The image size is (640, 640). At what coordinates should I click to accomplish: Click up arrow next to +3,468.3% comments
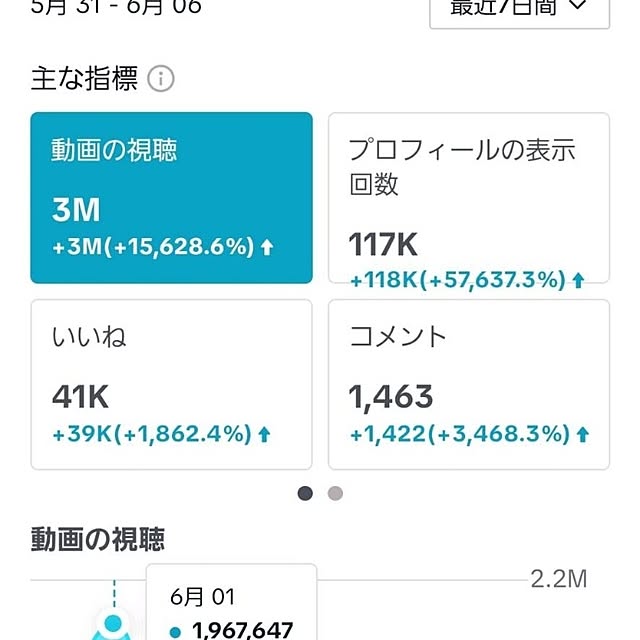(582, 434)
